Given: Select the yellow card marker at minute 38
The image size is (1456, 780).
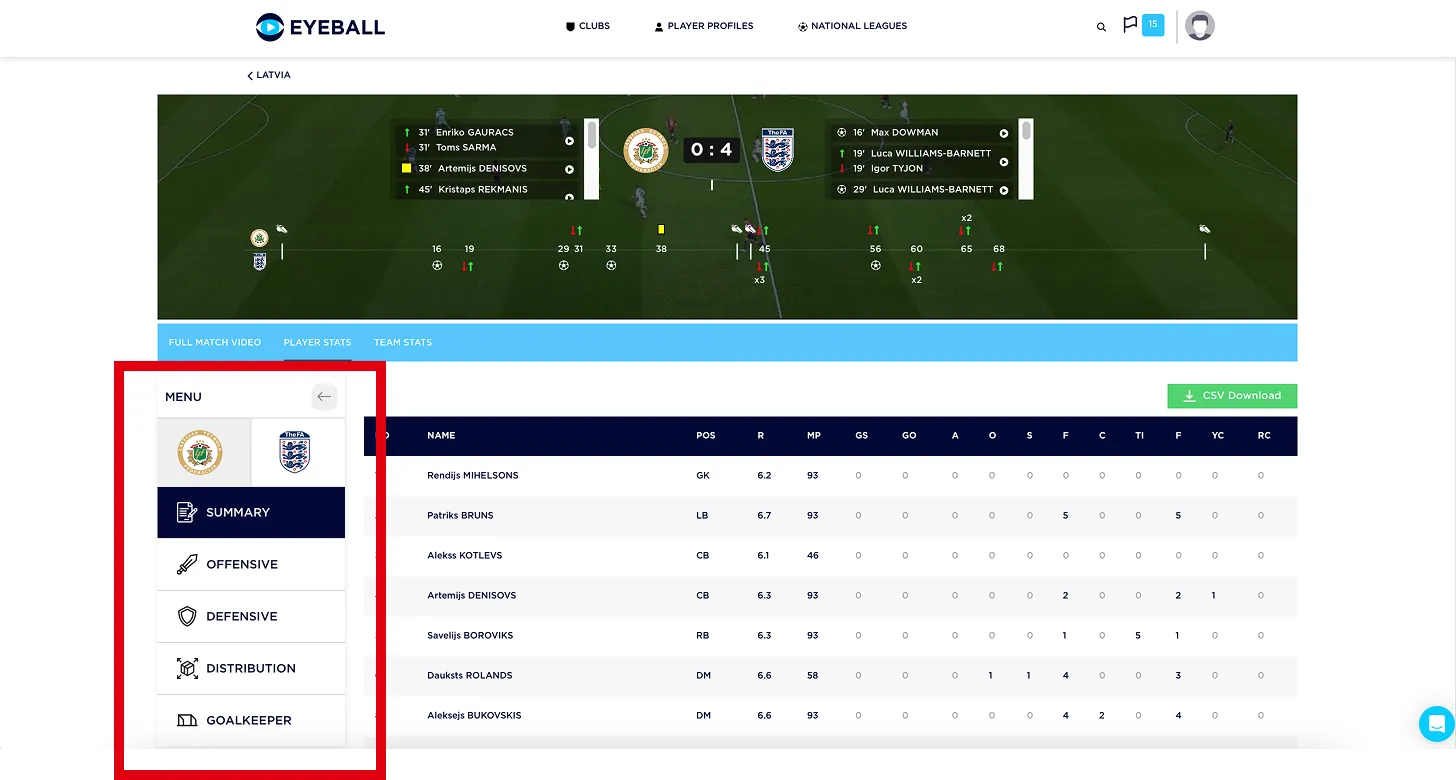Looking at the screenshot, I should click(x=661, y=229).
